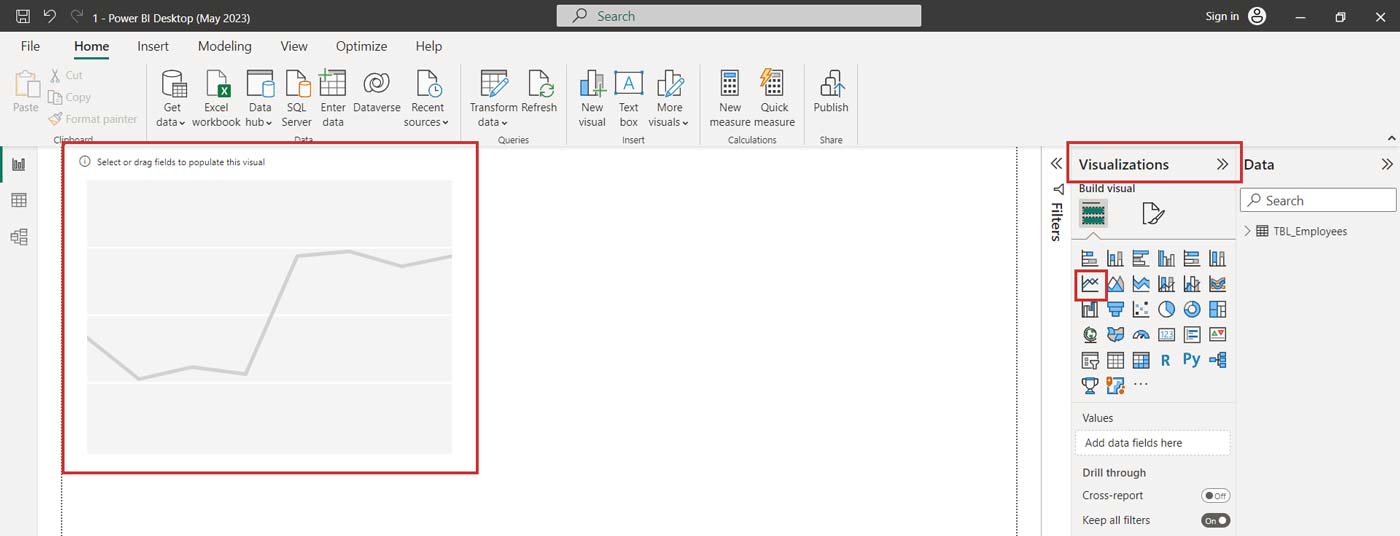Screen dimensions: 1400x536
Task: Open Report view in left sidebar
Action: (18, 164)
